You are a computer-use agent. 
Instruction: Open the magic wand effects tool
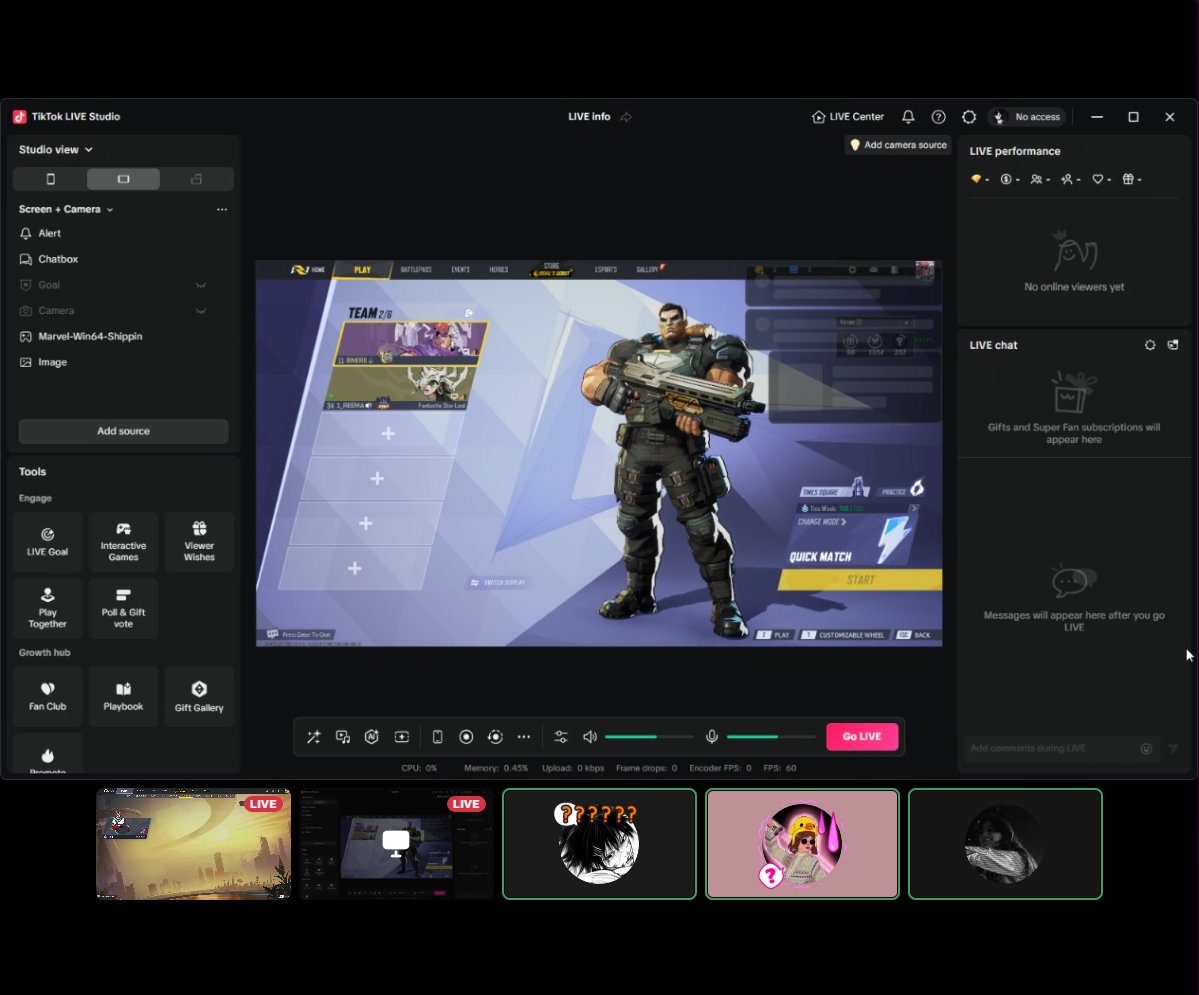coord(314,736)
